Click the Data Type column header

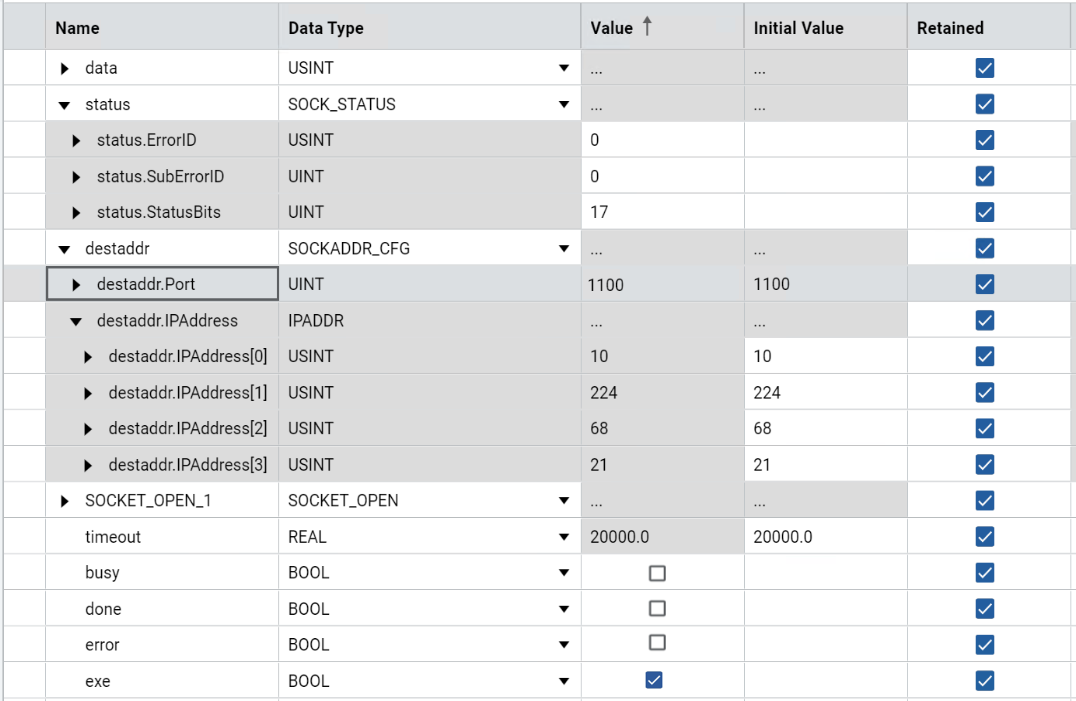(x=326, y=28)
